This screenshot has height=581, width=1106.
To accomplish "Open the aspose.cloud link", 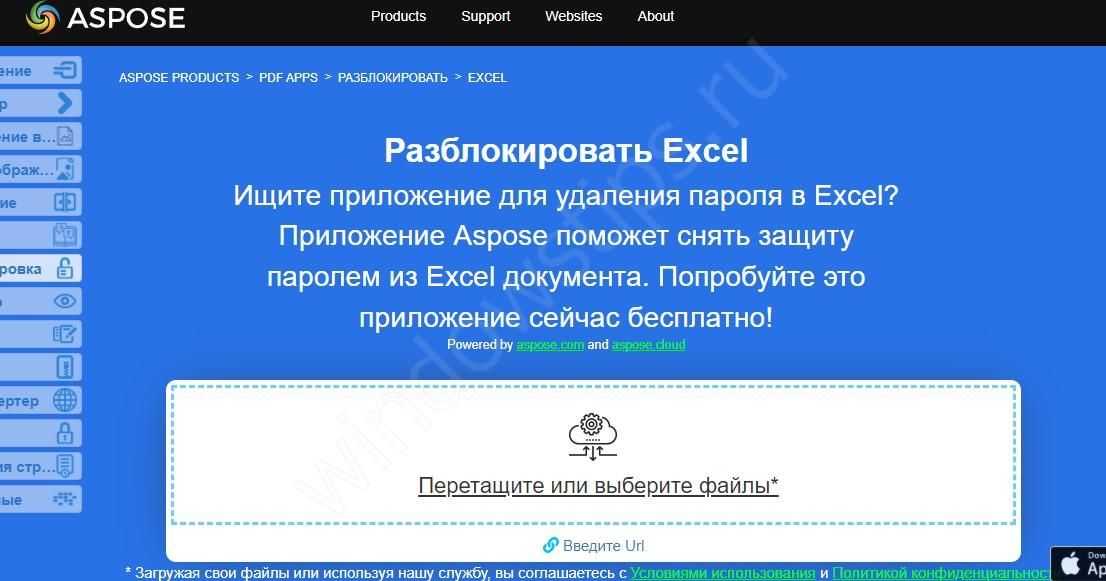I will (x=648, y=344).
